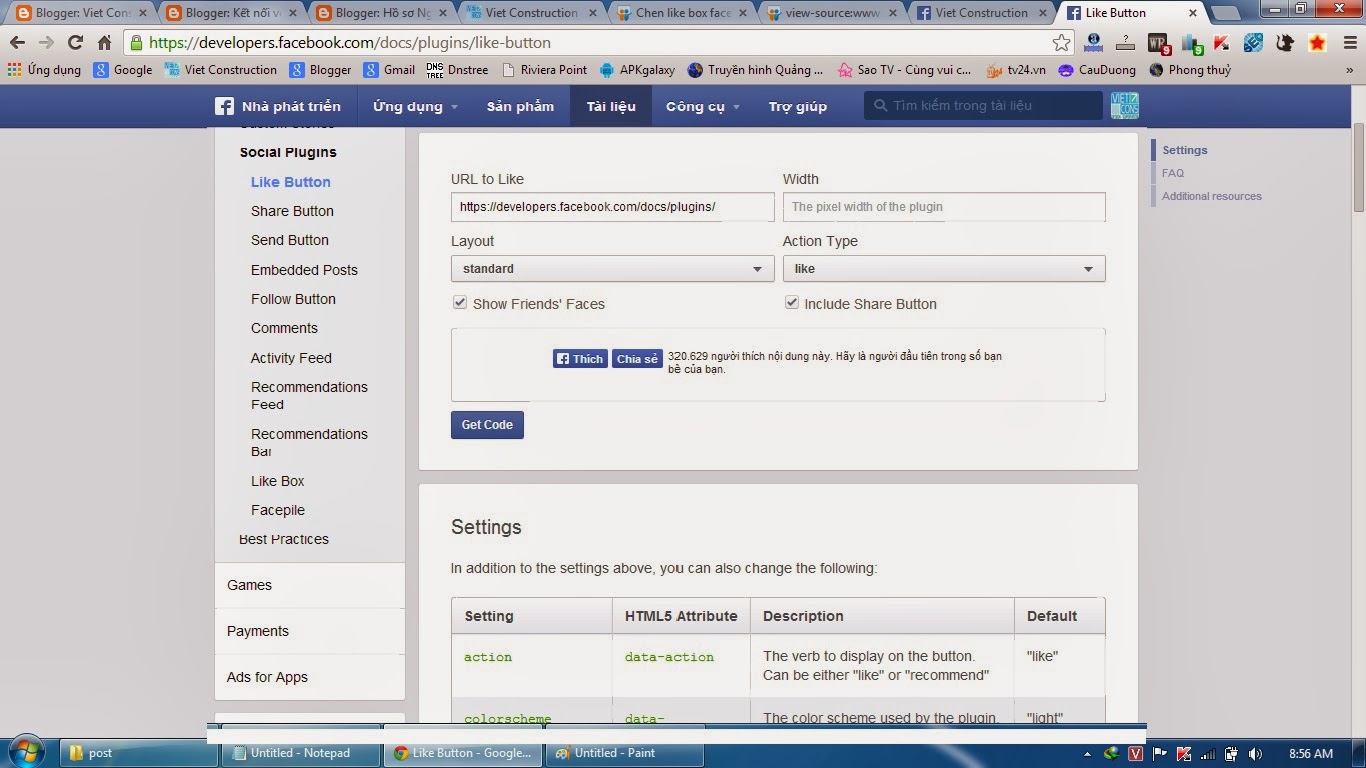Go back with the browser back arrow

(17, 43)
